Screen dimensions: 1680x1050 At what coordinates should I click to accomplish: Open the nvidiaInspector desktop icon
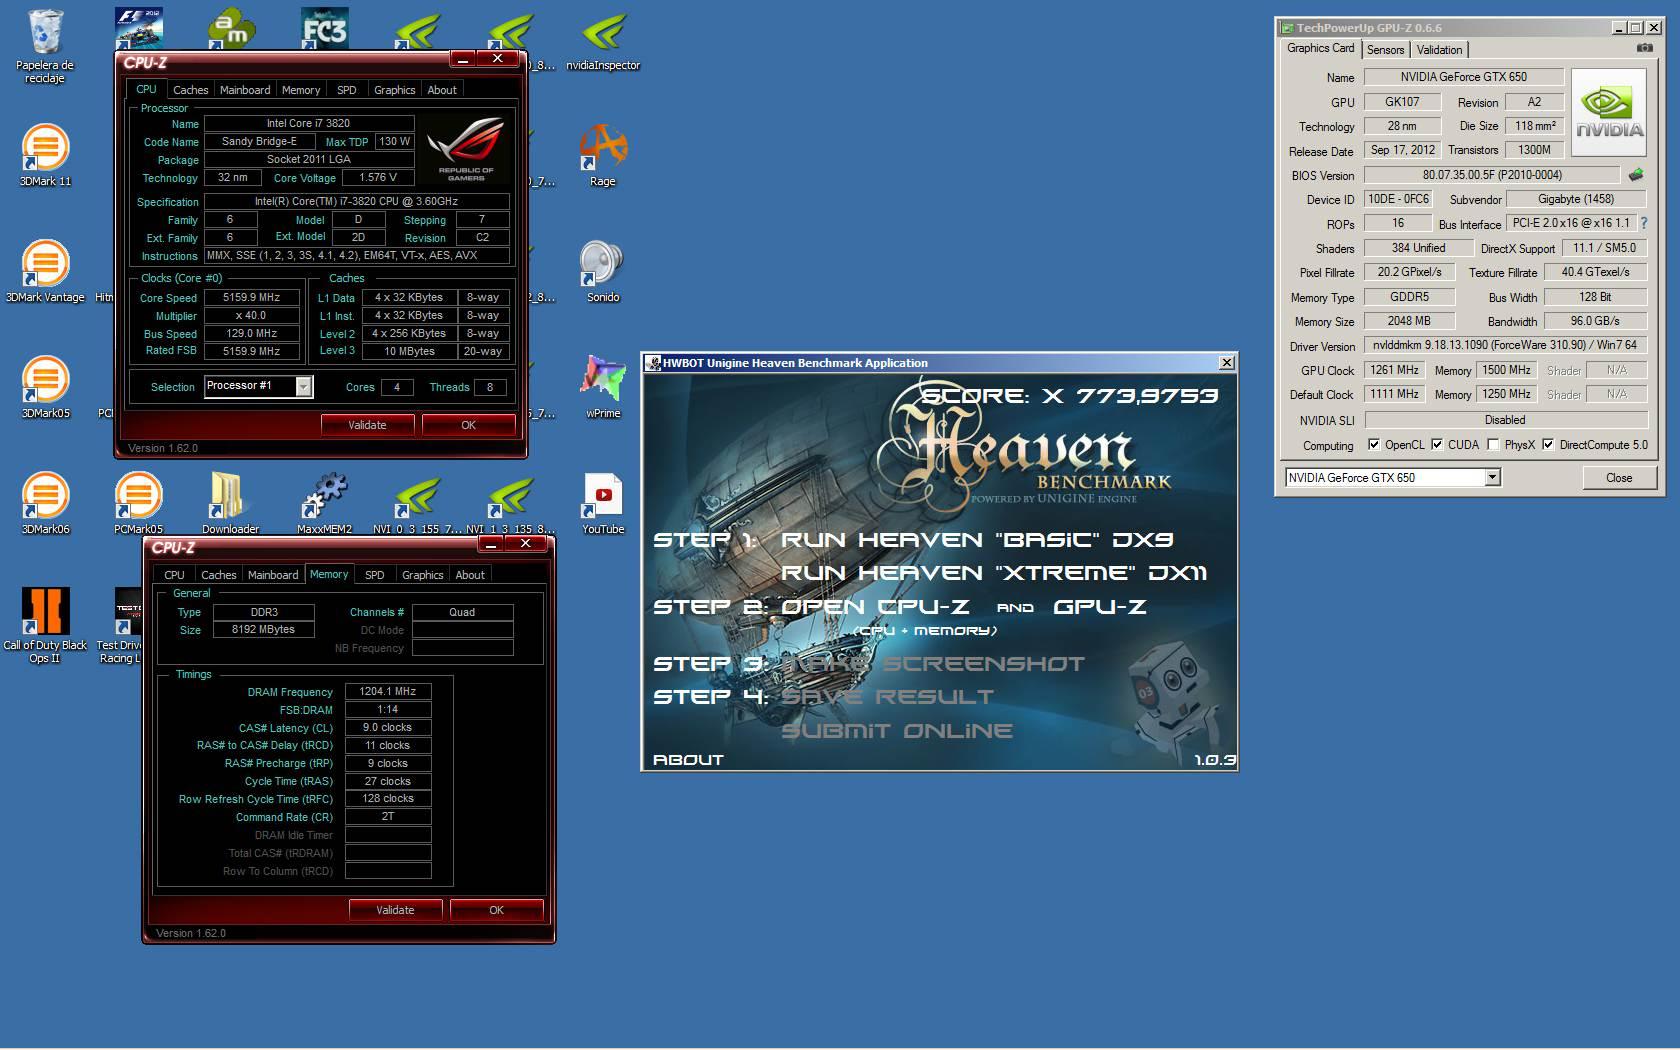coord(603,42)
